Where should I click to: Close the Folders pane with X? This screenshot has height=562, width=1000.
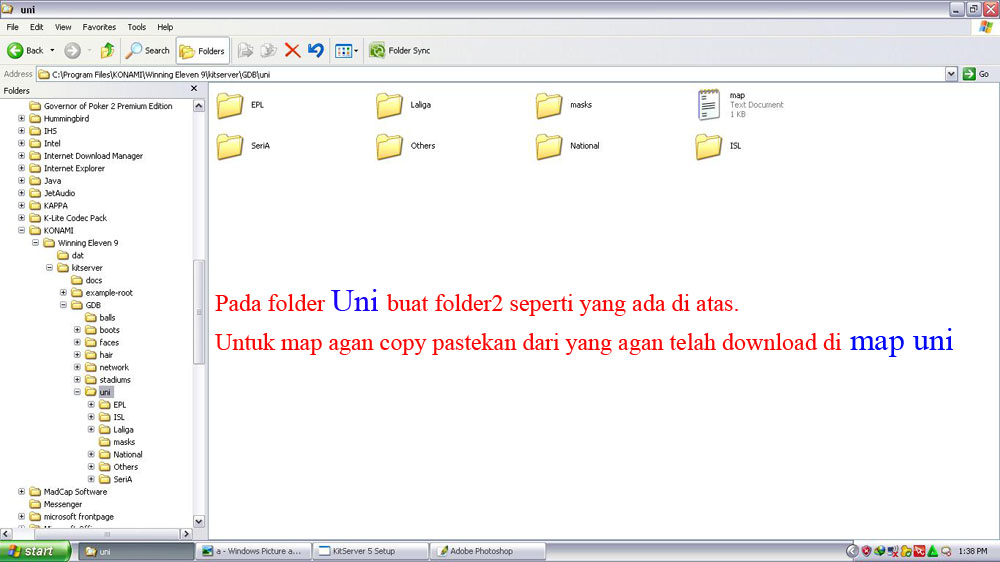(x=194, y=89)
